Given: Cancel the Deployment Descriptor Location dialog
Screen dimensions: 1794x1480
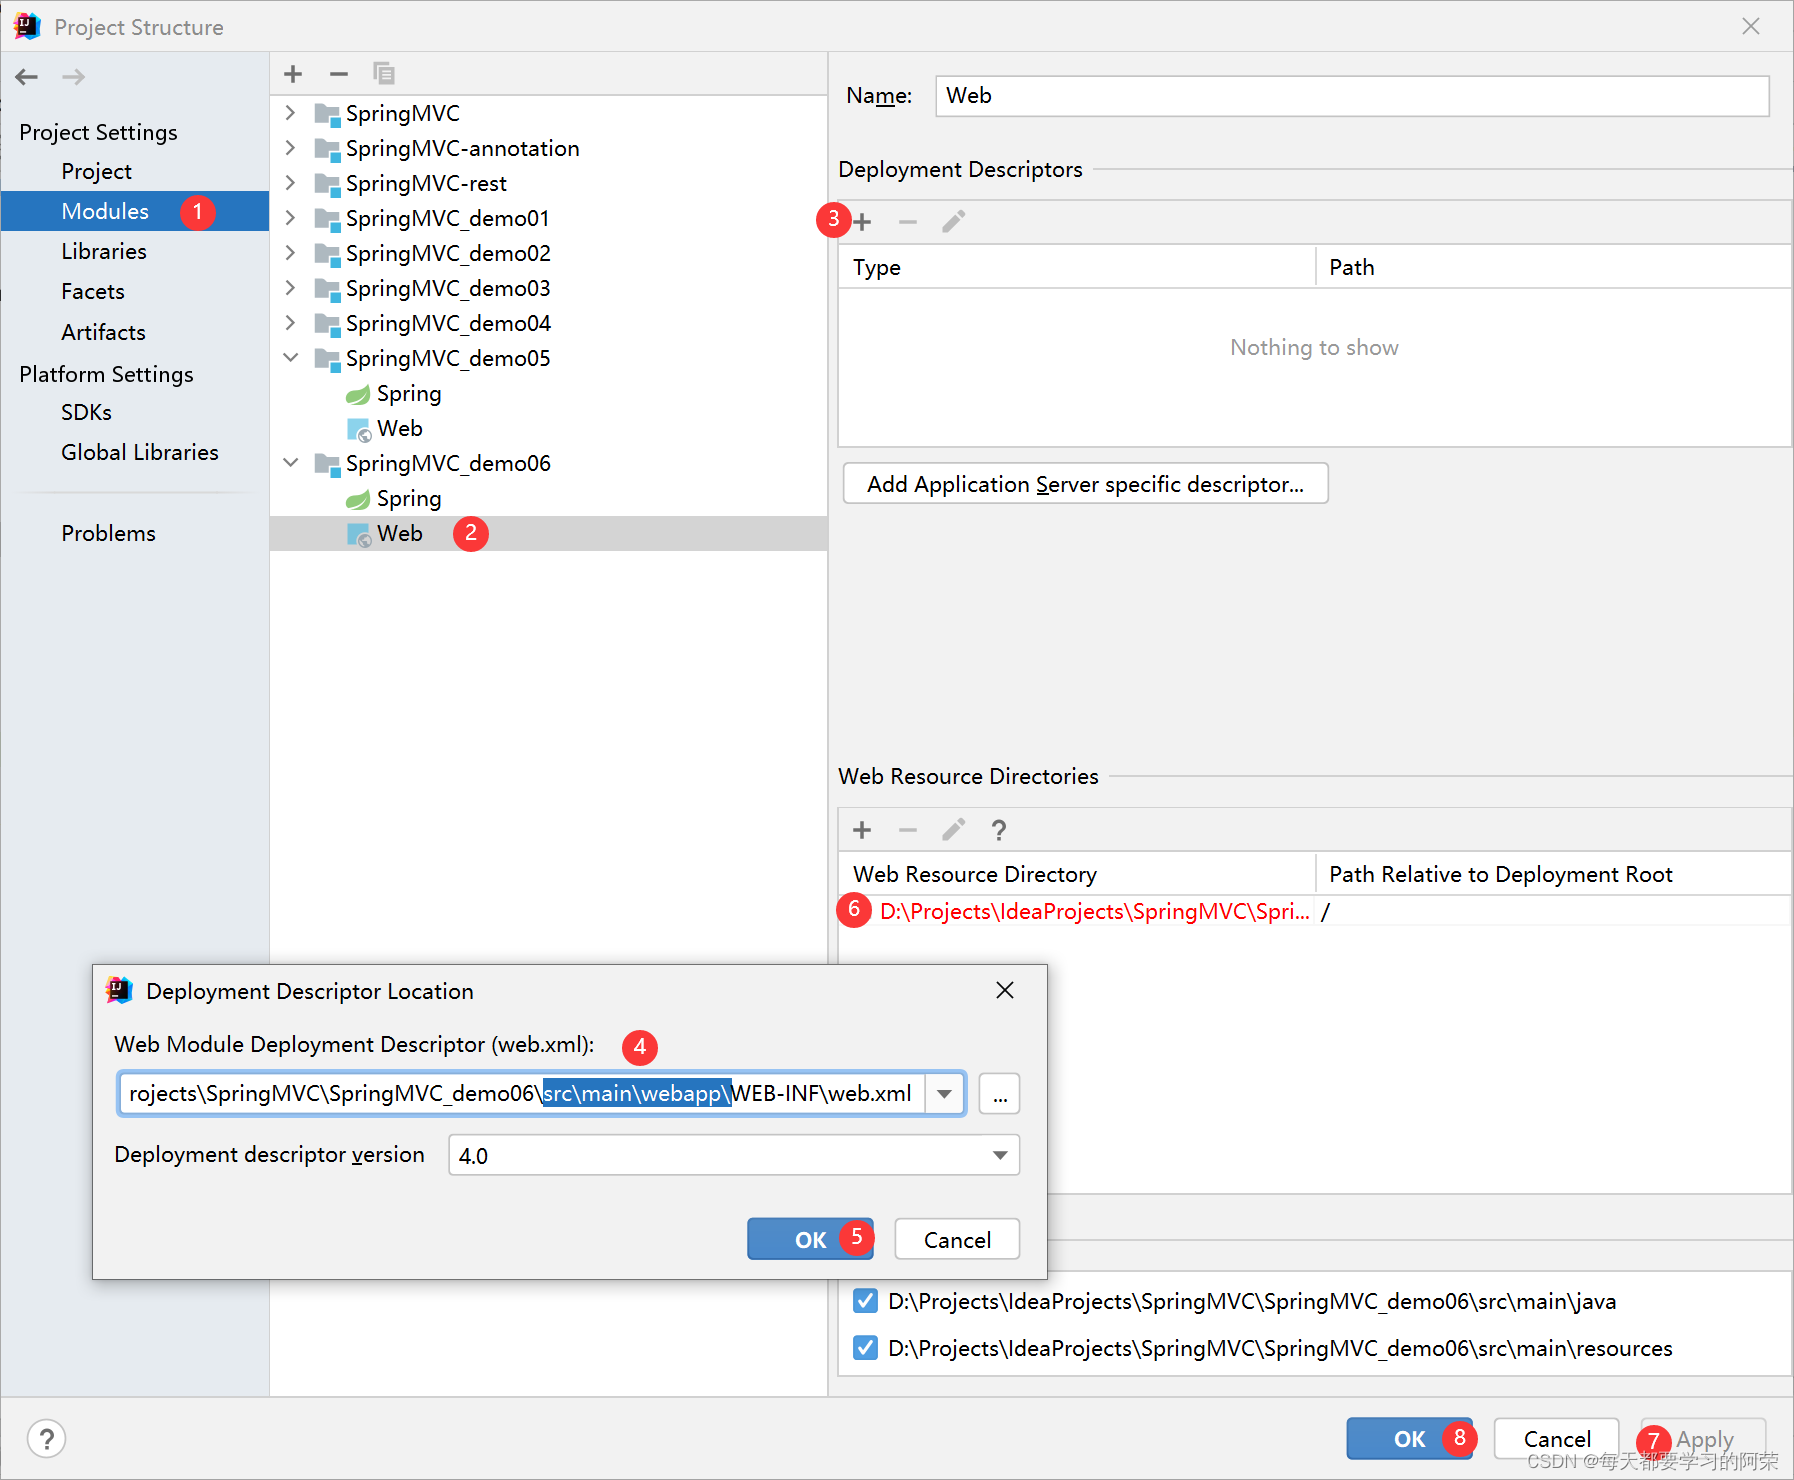Looking at the screenshot, I should pos(957,1240).
